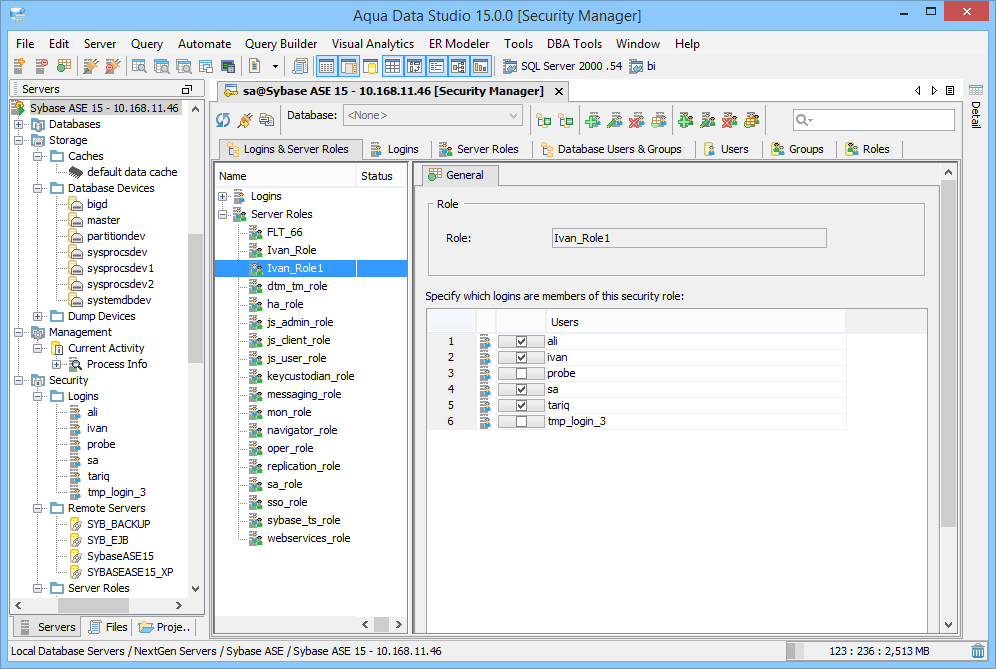Click the chart view icon in main toolbar
The image size is (996, 669).
(x=481, y=66)
